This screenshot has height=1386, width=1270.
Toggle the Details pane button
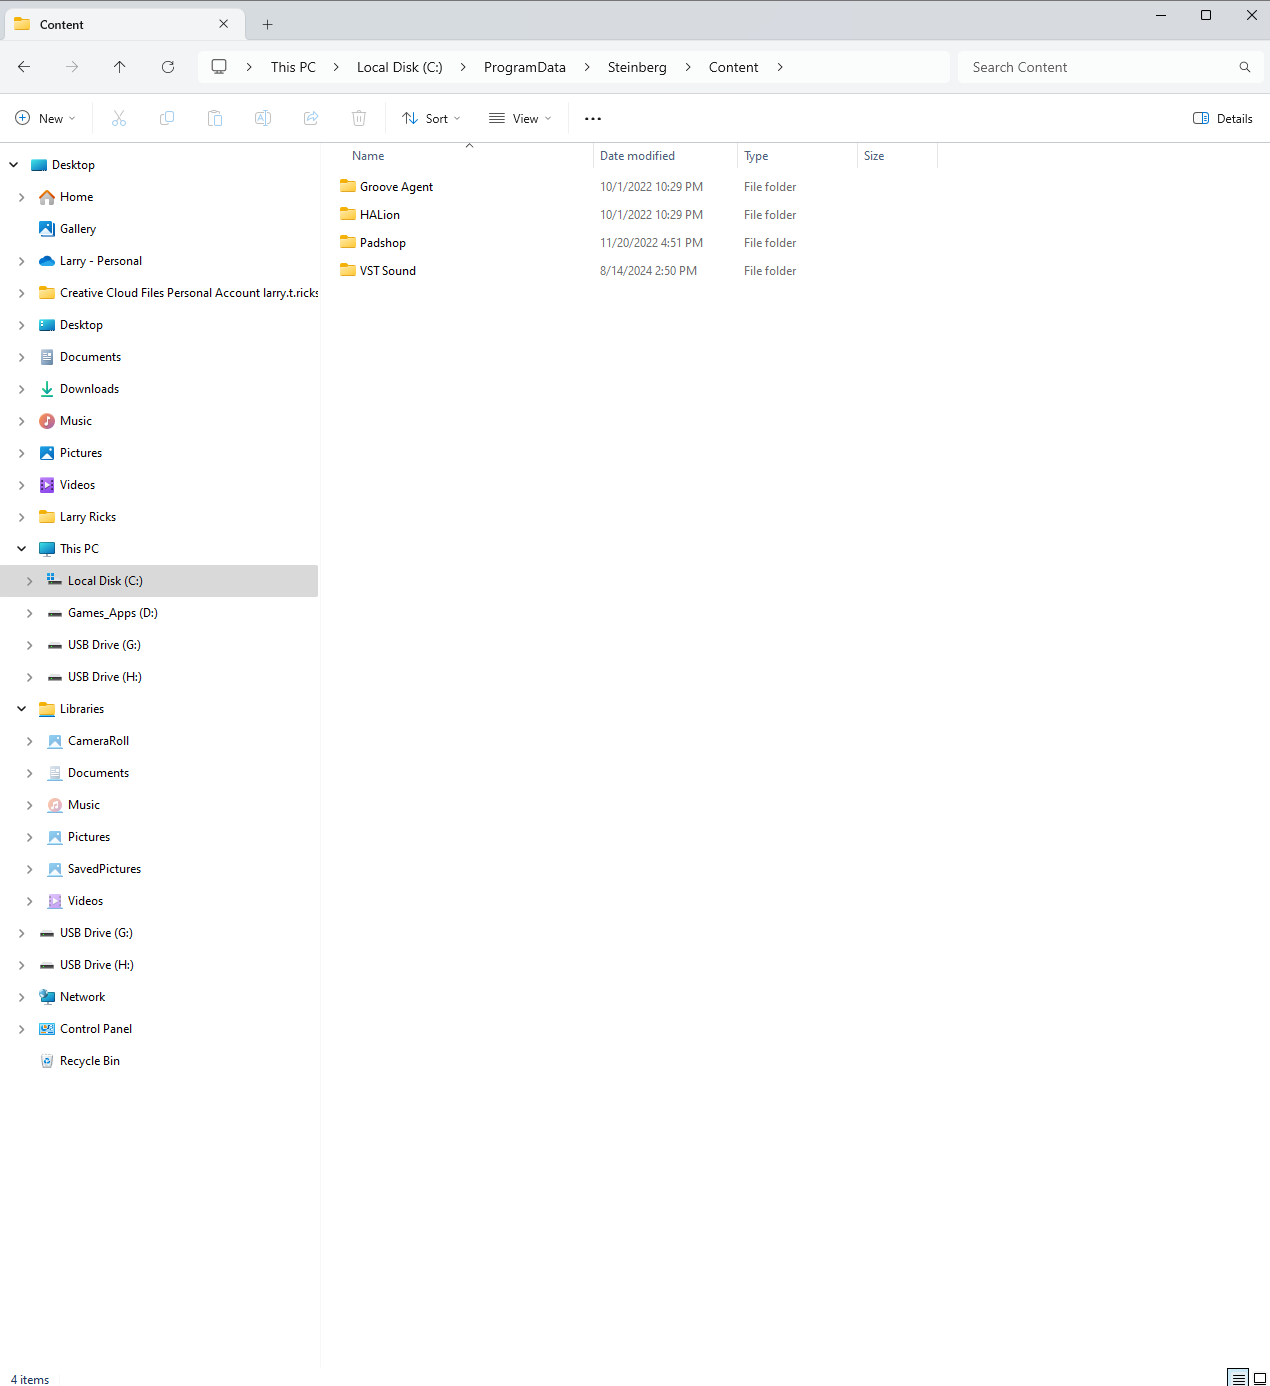[1222, 118]
